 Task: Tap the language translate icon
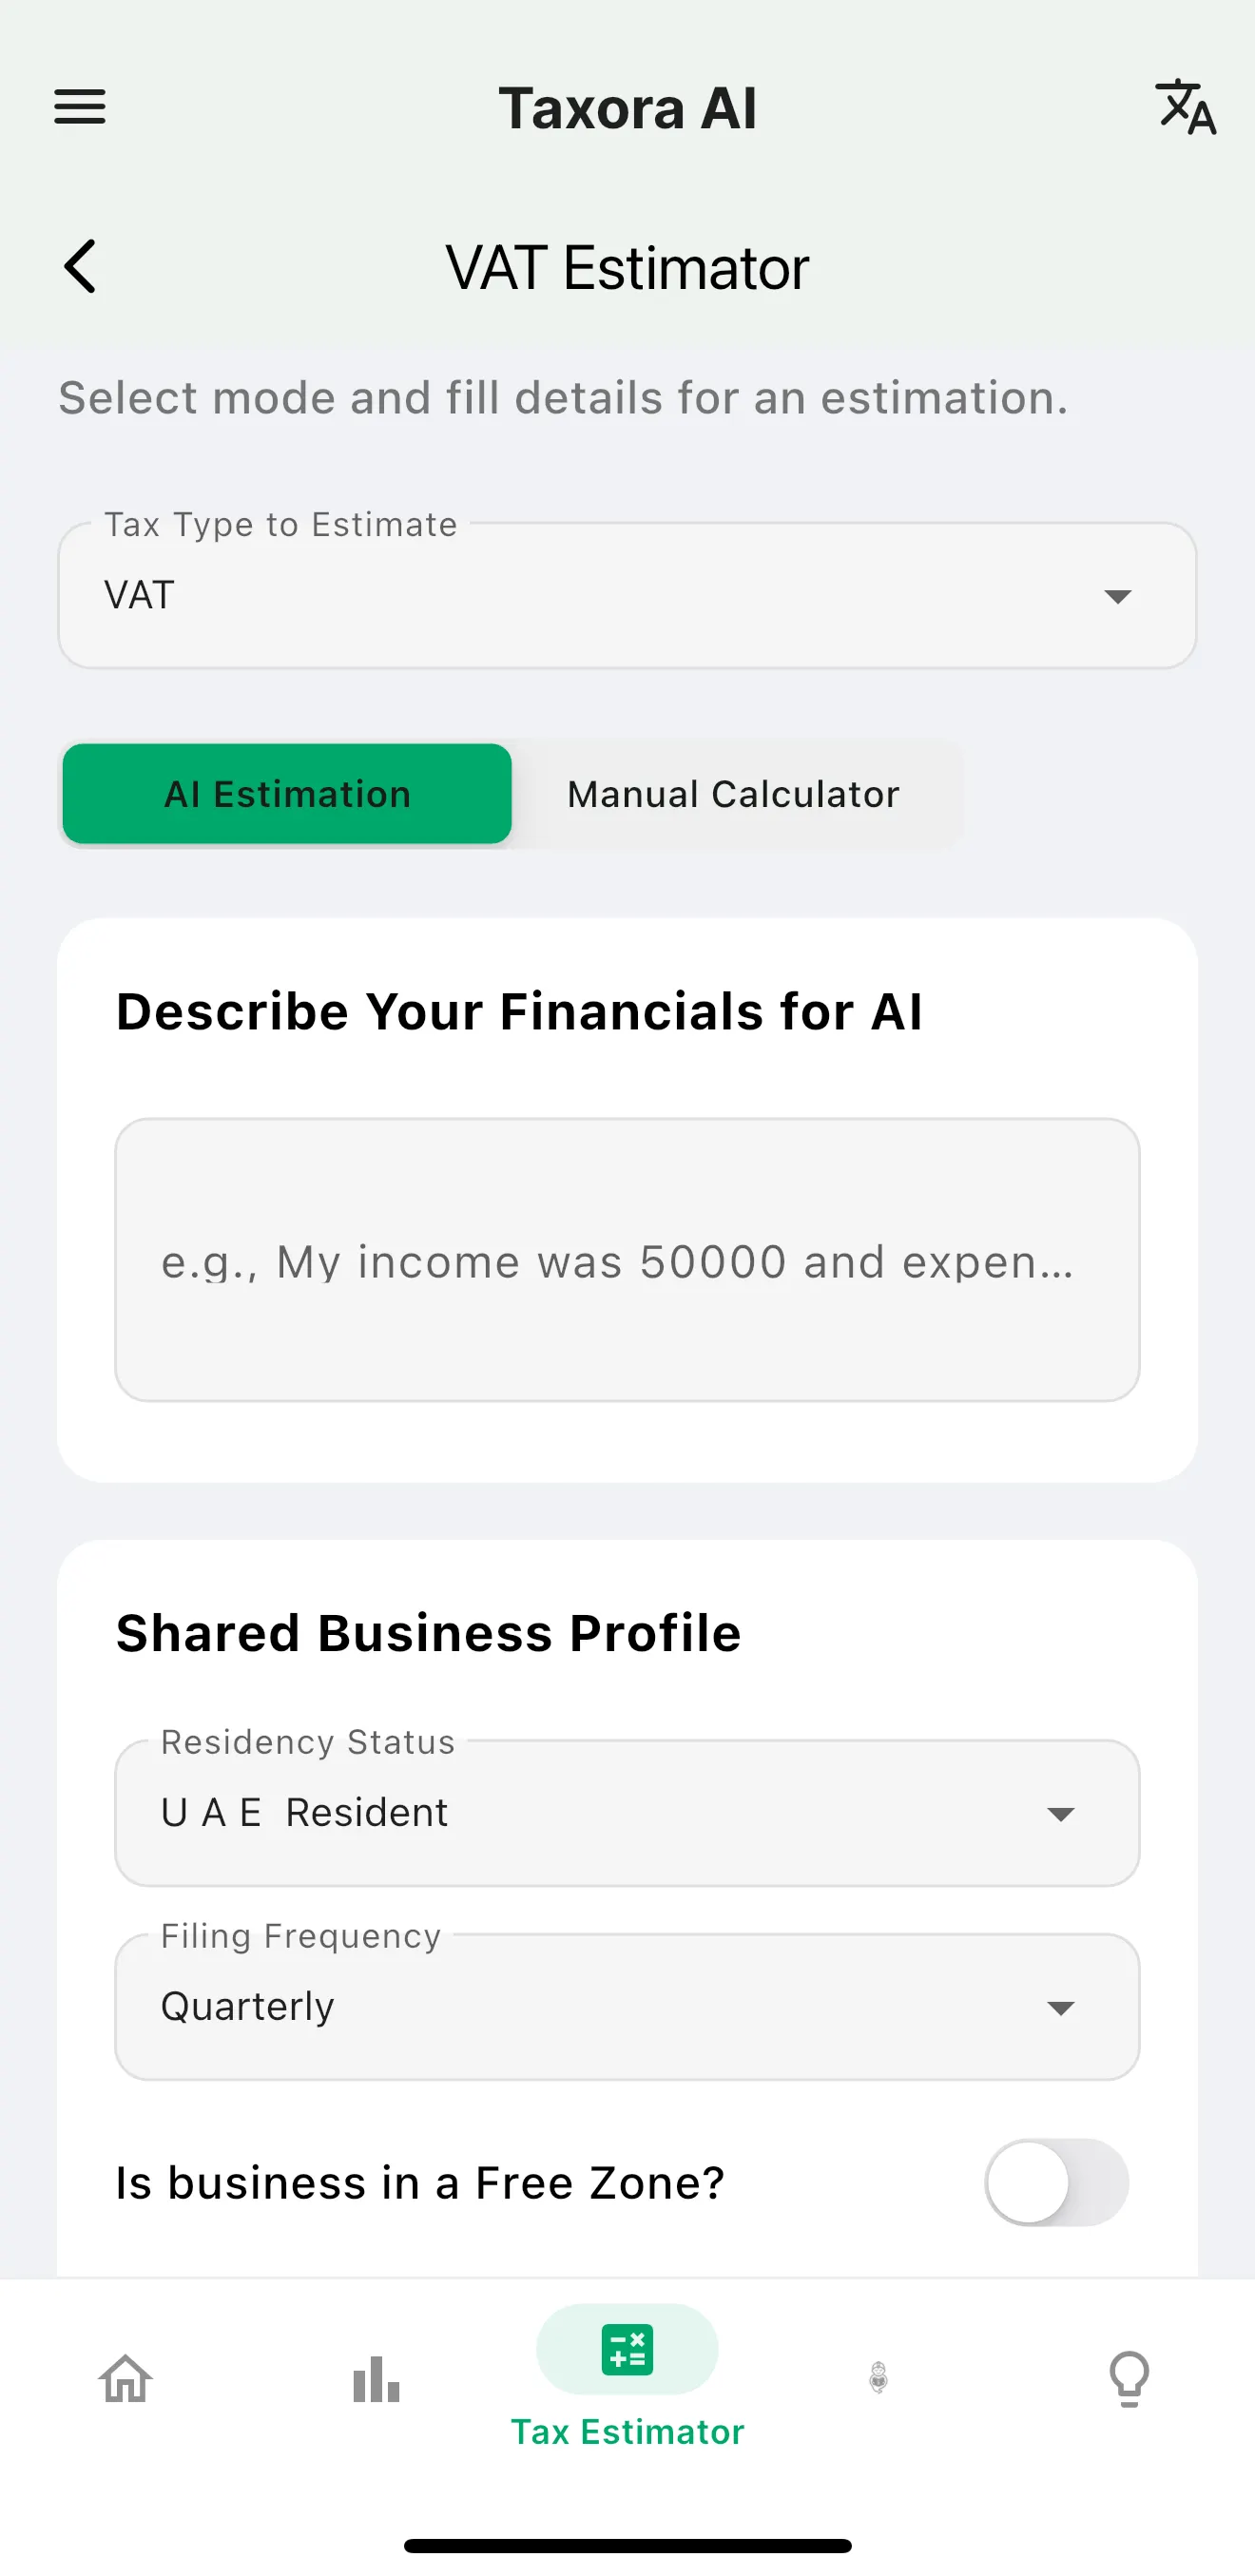(1186, 107)
